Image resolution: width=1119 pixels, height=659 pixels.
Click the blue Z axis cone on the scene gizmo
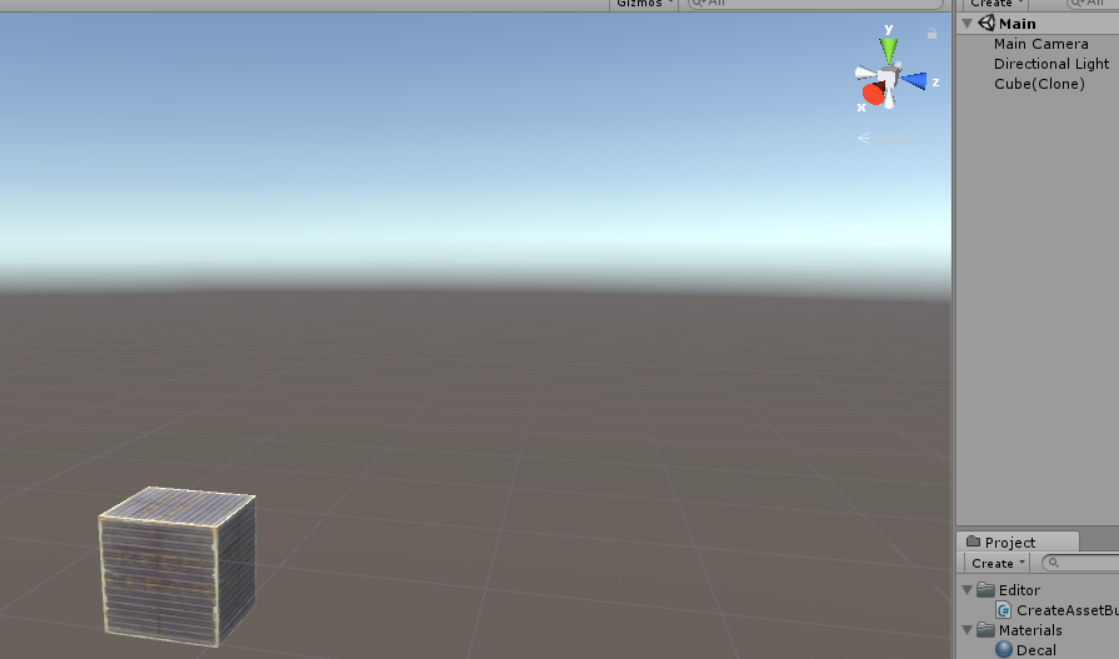914,81
